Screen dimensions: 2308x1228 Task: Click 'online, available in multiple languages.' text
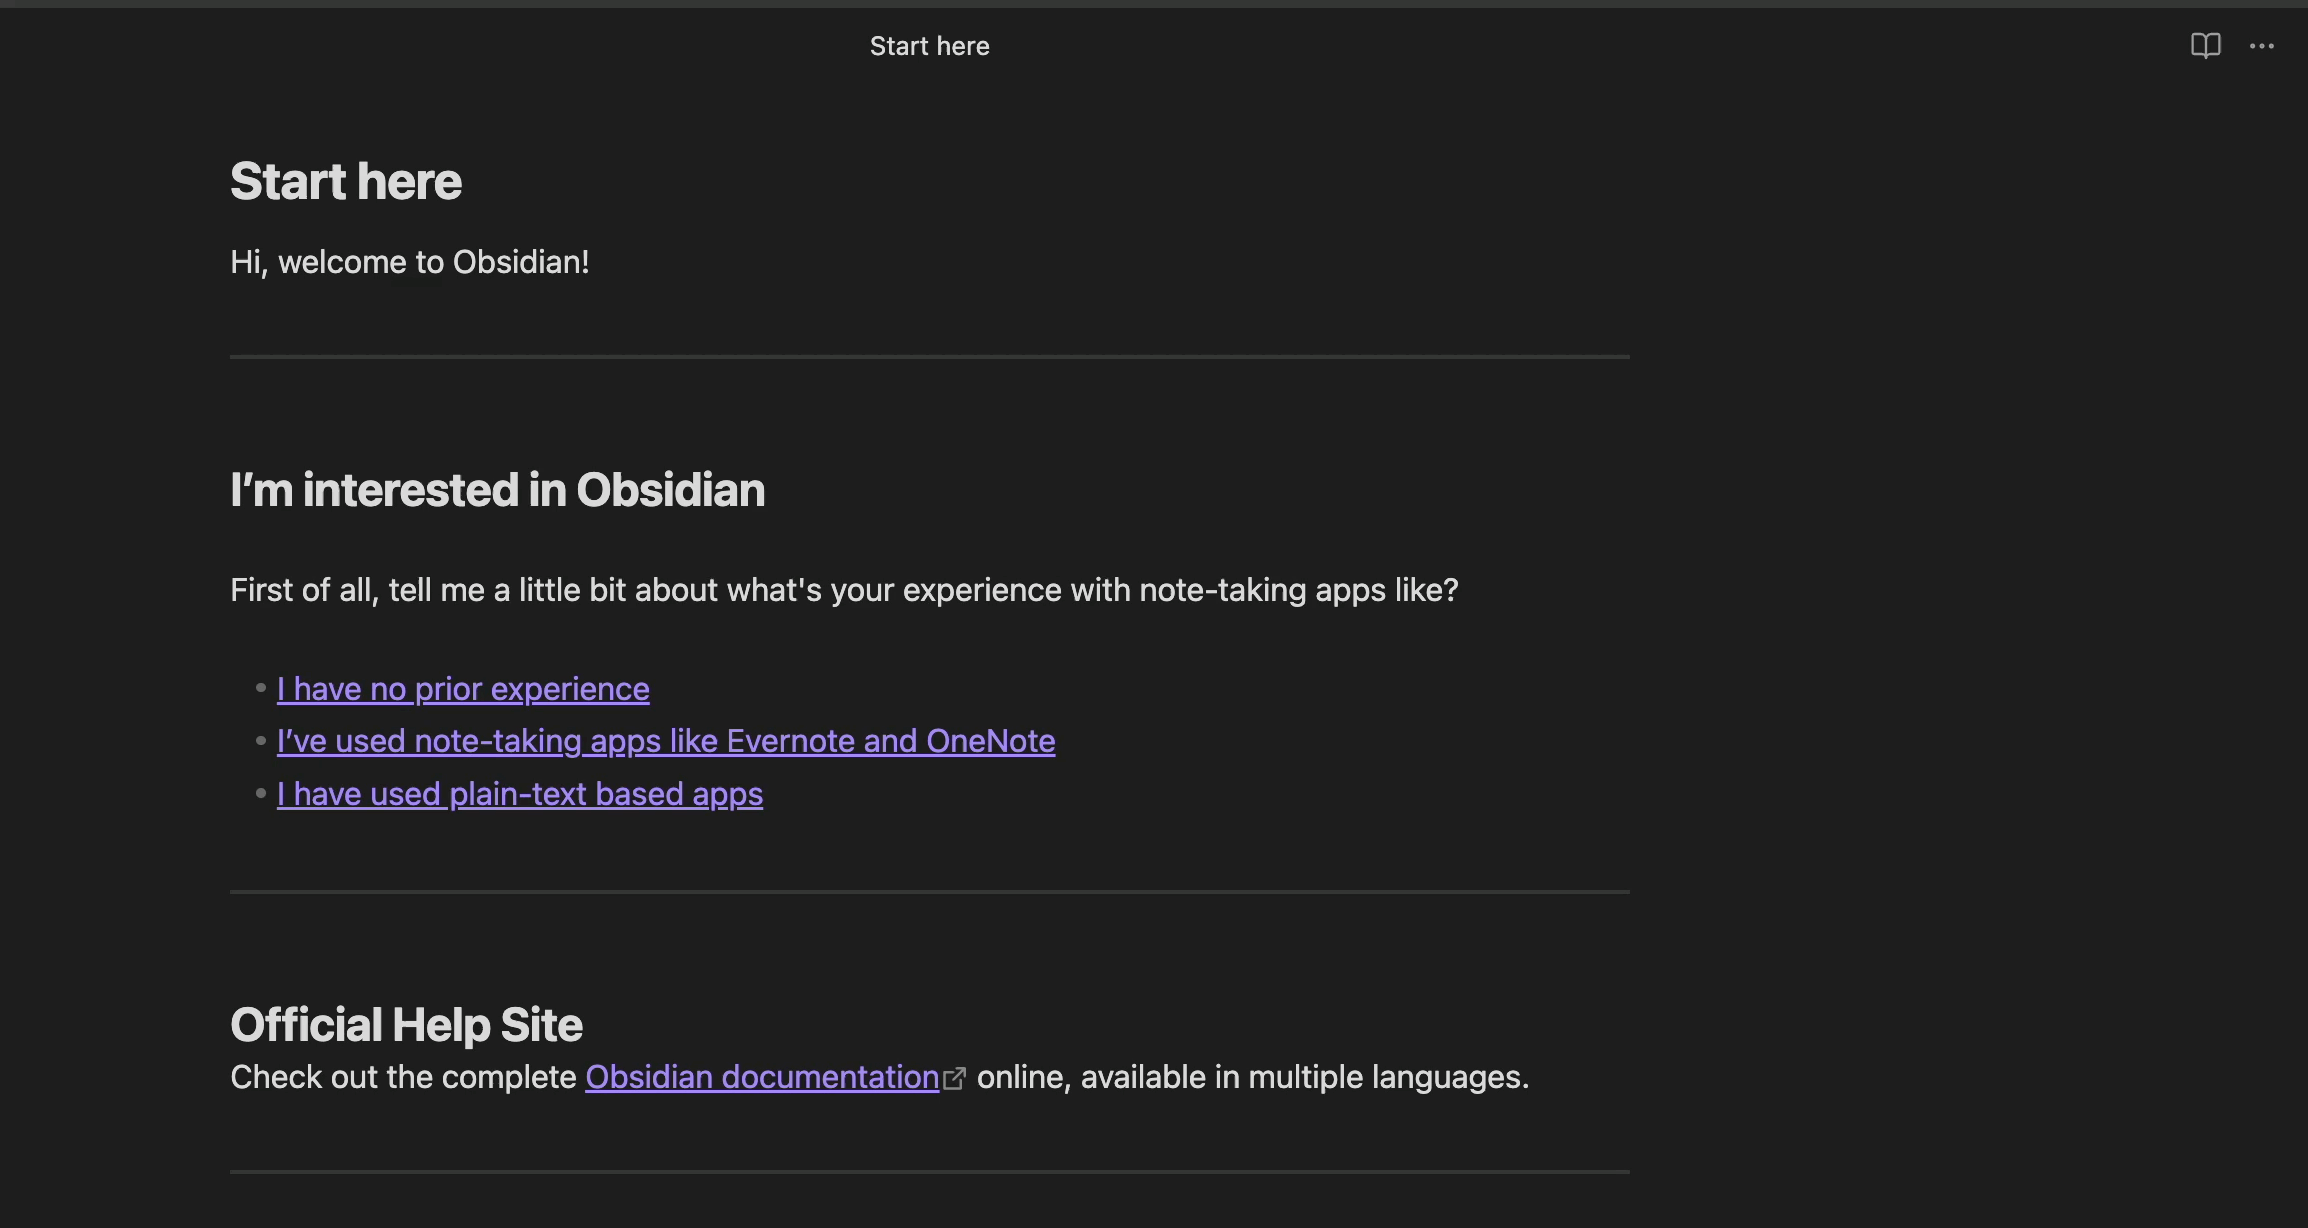[x=1253, y=1077]
